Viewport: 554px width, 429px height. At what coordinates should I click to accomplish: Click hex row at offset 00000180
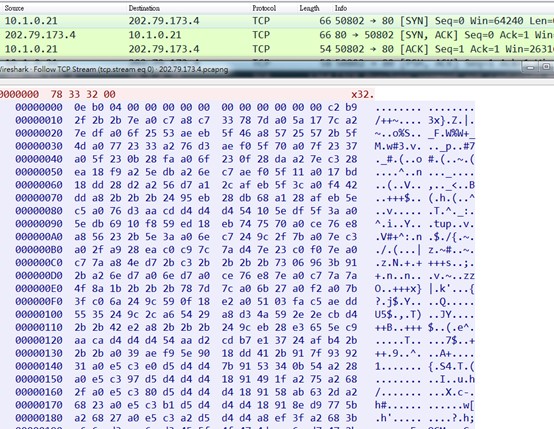point(244,418)
